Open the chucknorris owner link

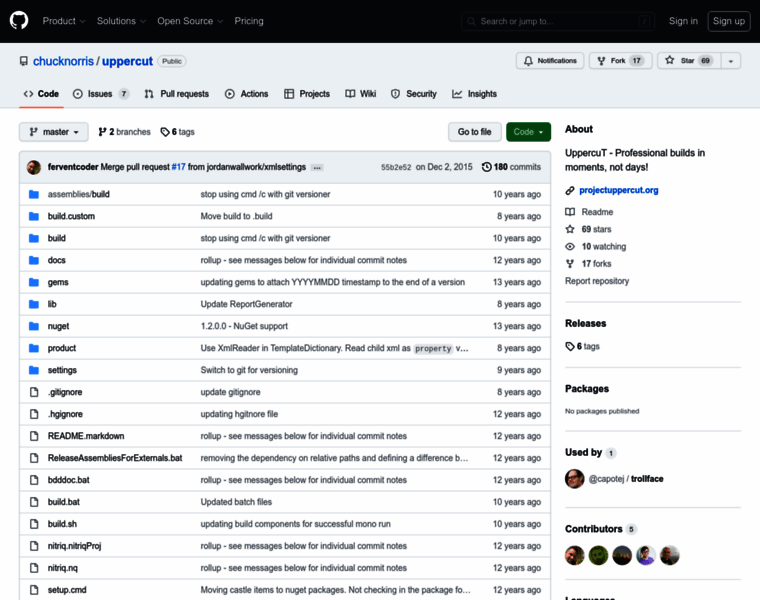[x=63, y=61]
